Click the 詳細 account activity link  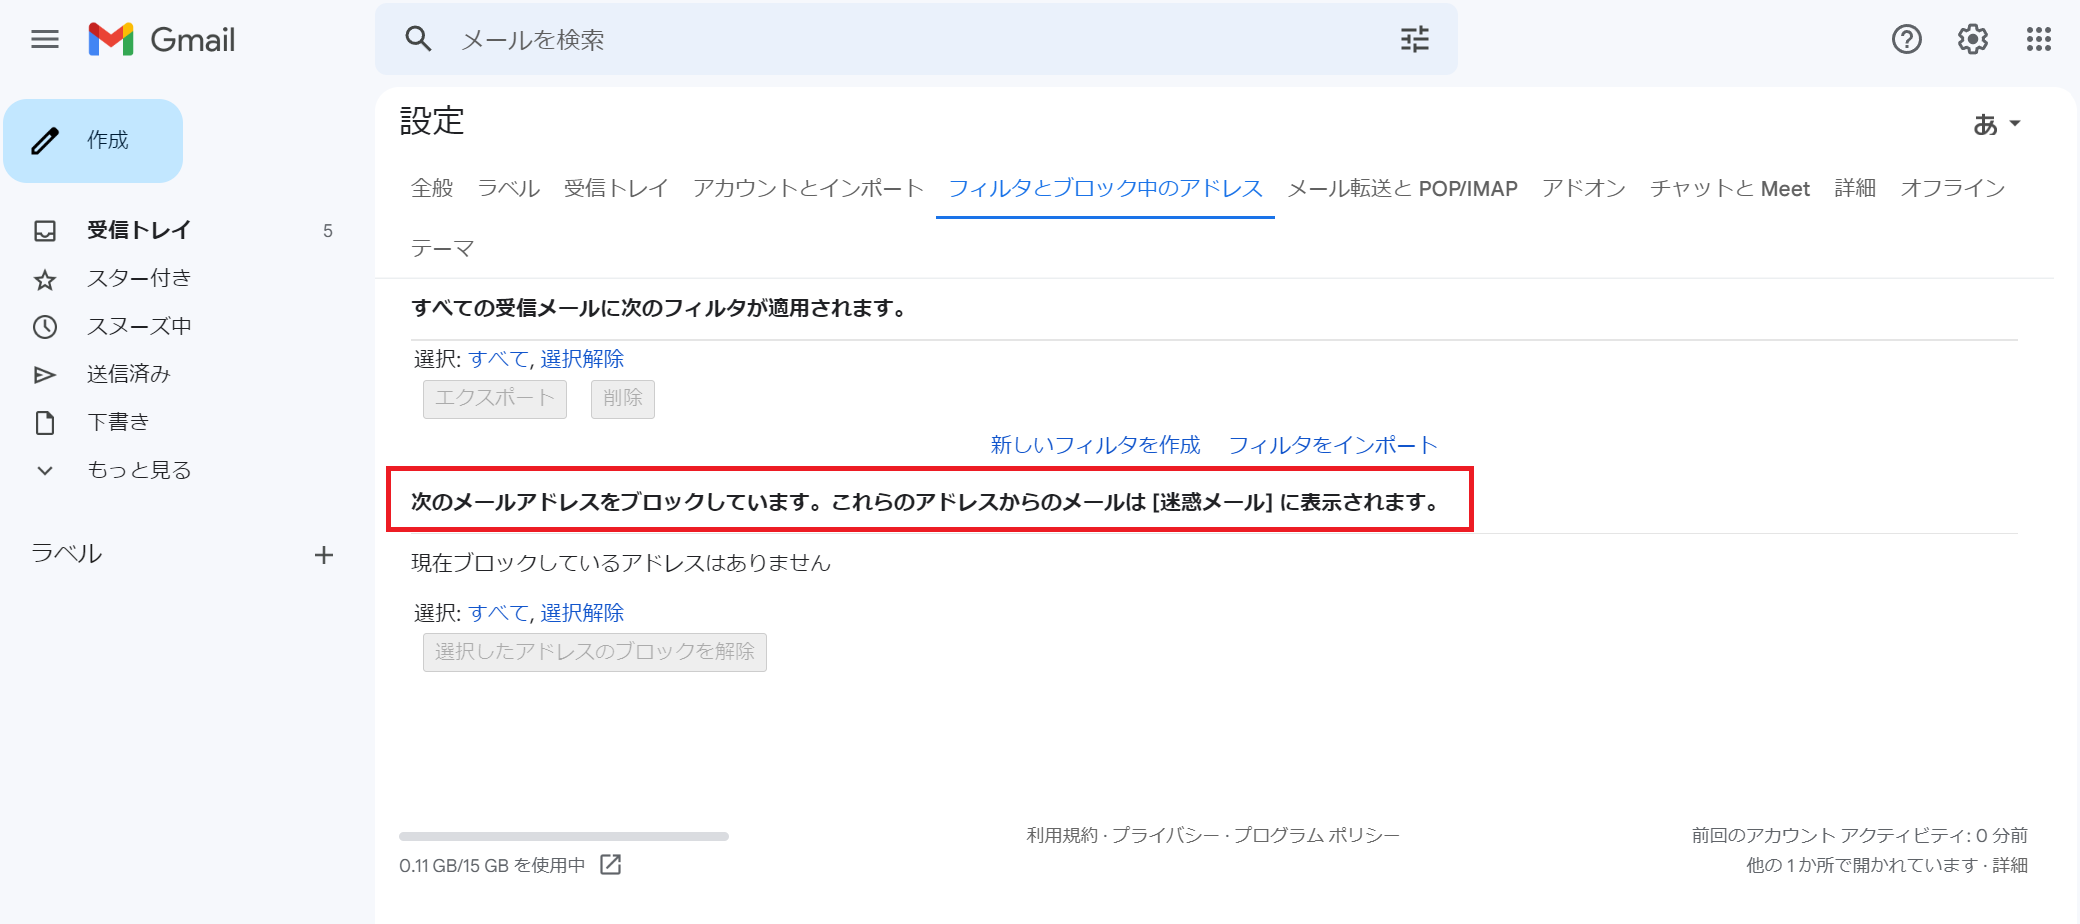click(2009, 865)
